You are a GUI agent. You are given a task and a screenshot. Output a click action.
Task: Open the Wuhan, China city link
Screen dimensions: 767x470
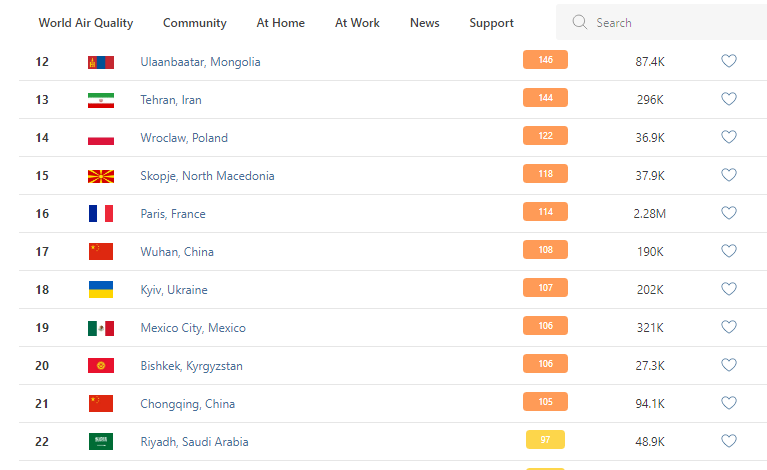177,252
